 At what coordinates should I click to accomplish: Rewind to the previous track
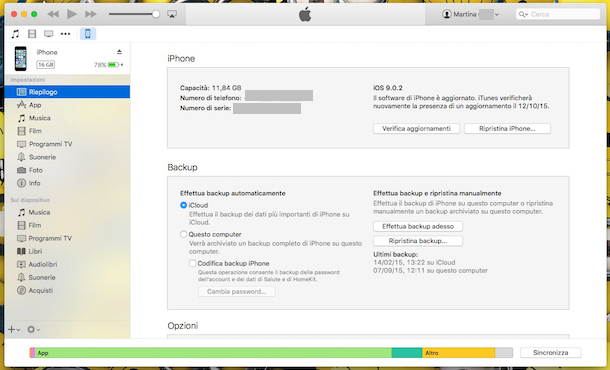(53, 14)
